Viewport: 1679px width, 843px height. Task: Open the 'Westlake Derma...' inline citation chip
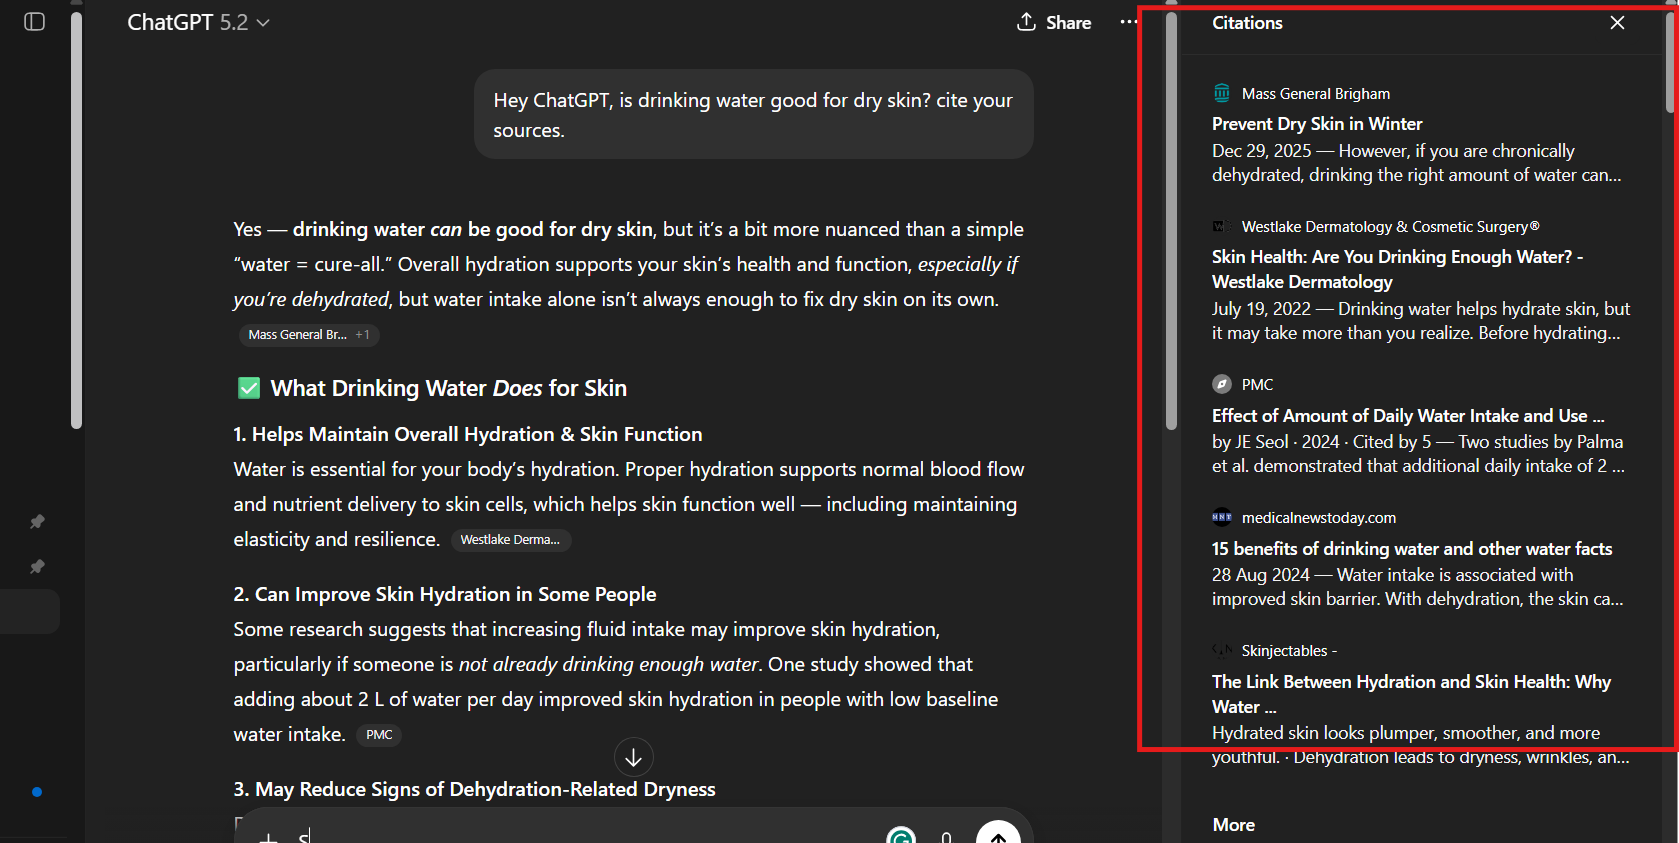(x=510, y=540)
